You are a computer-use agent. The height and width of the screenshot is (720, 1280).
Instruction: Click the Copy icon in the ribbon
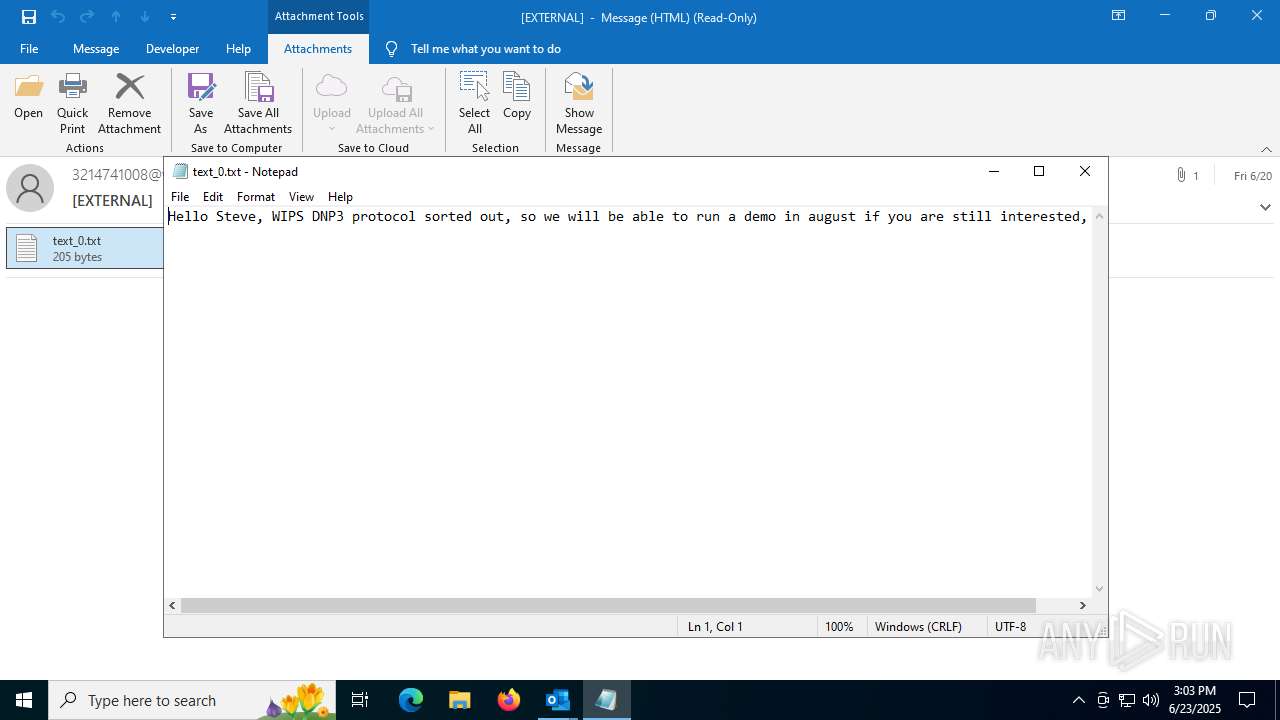tap(516, 87)
